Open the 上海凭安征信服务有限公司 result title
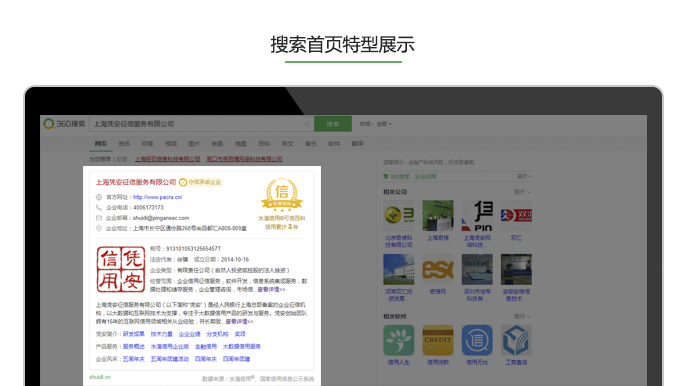Screen dimensions: 686x386 [x=136, y=182]
